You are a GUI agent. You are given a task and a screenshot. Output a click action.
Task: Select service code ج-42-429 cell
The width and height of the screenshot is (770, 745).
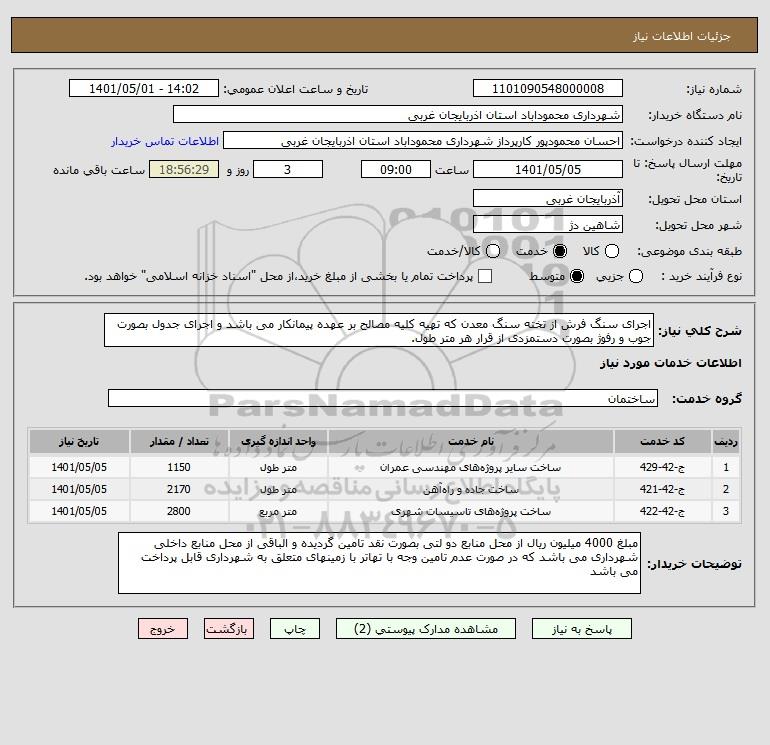tap(662, 467)
